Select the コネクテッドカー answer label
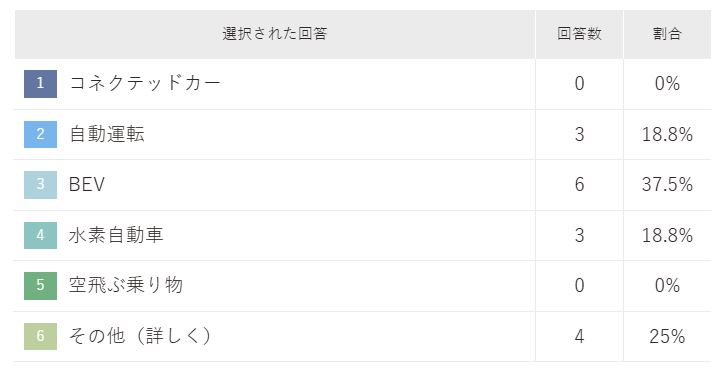Viewport: 722px width, 380px height. pos(145,83)
